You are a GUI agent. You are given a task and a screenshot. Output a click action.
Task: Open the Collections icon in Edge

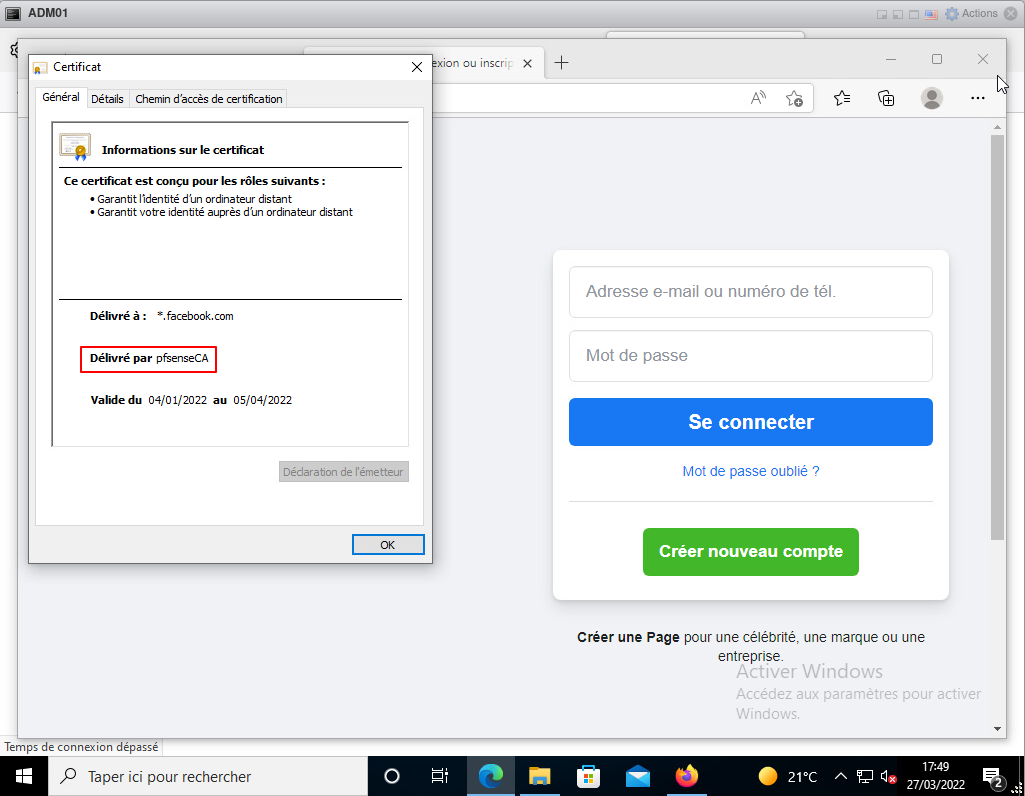click(886, 97)
